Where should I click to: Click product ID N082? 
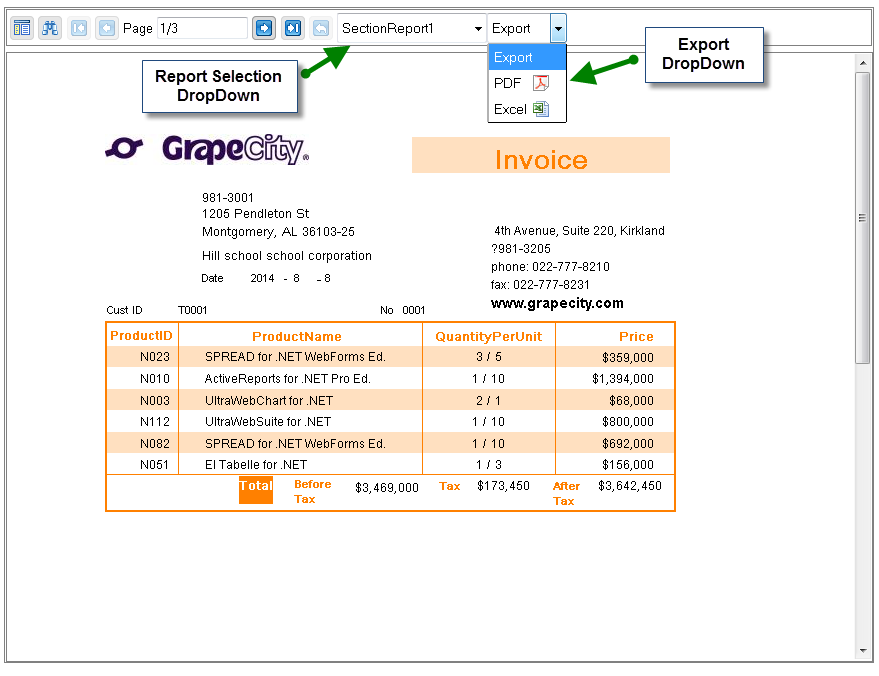155,444
